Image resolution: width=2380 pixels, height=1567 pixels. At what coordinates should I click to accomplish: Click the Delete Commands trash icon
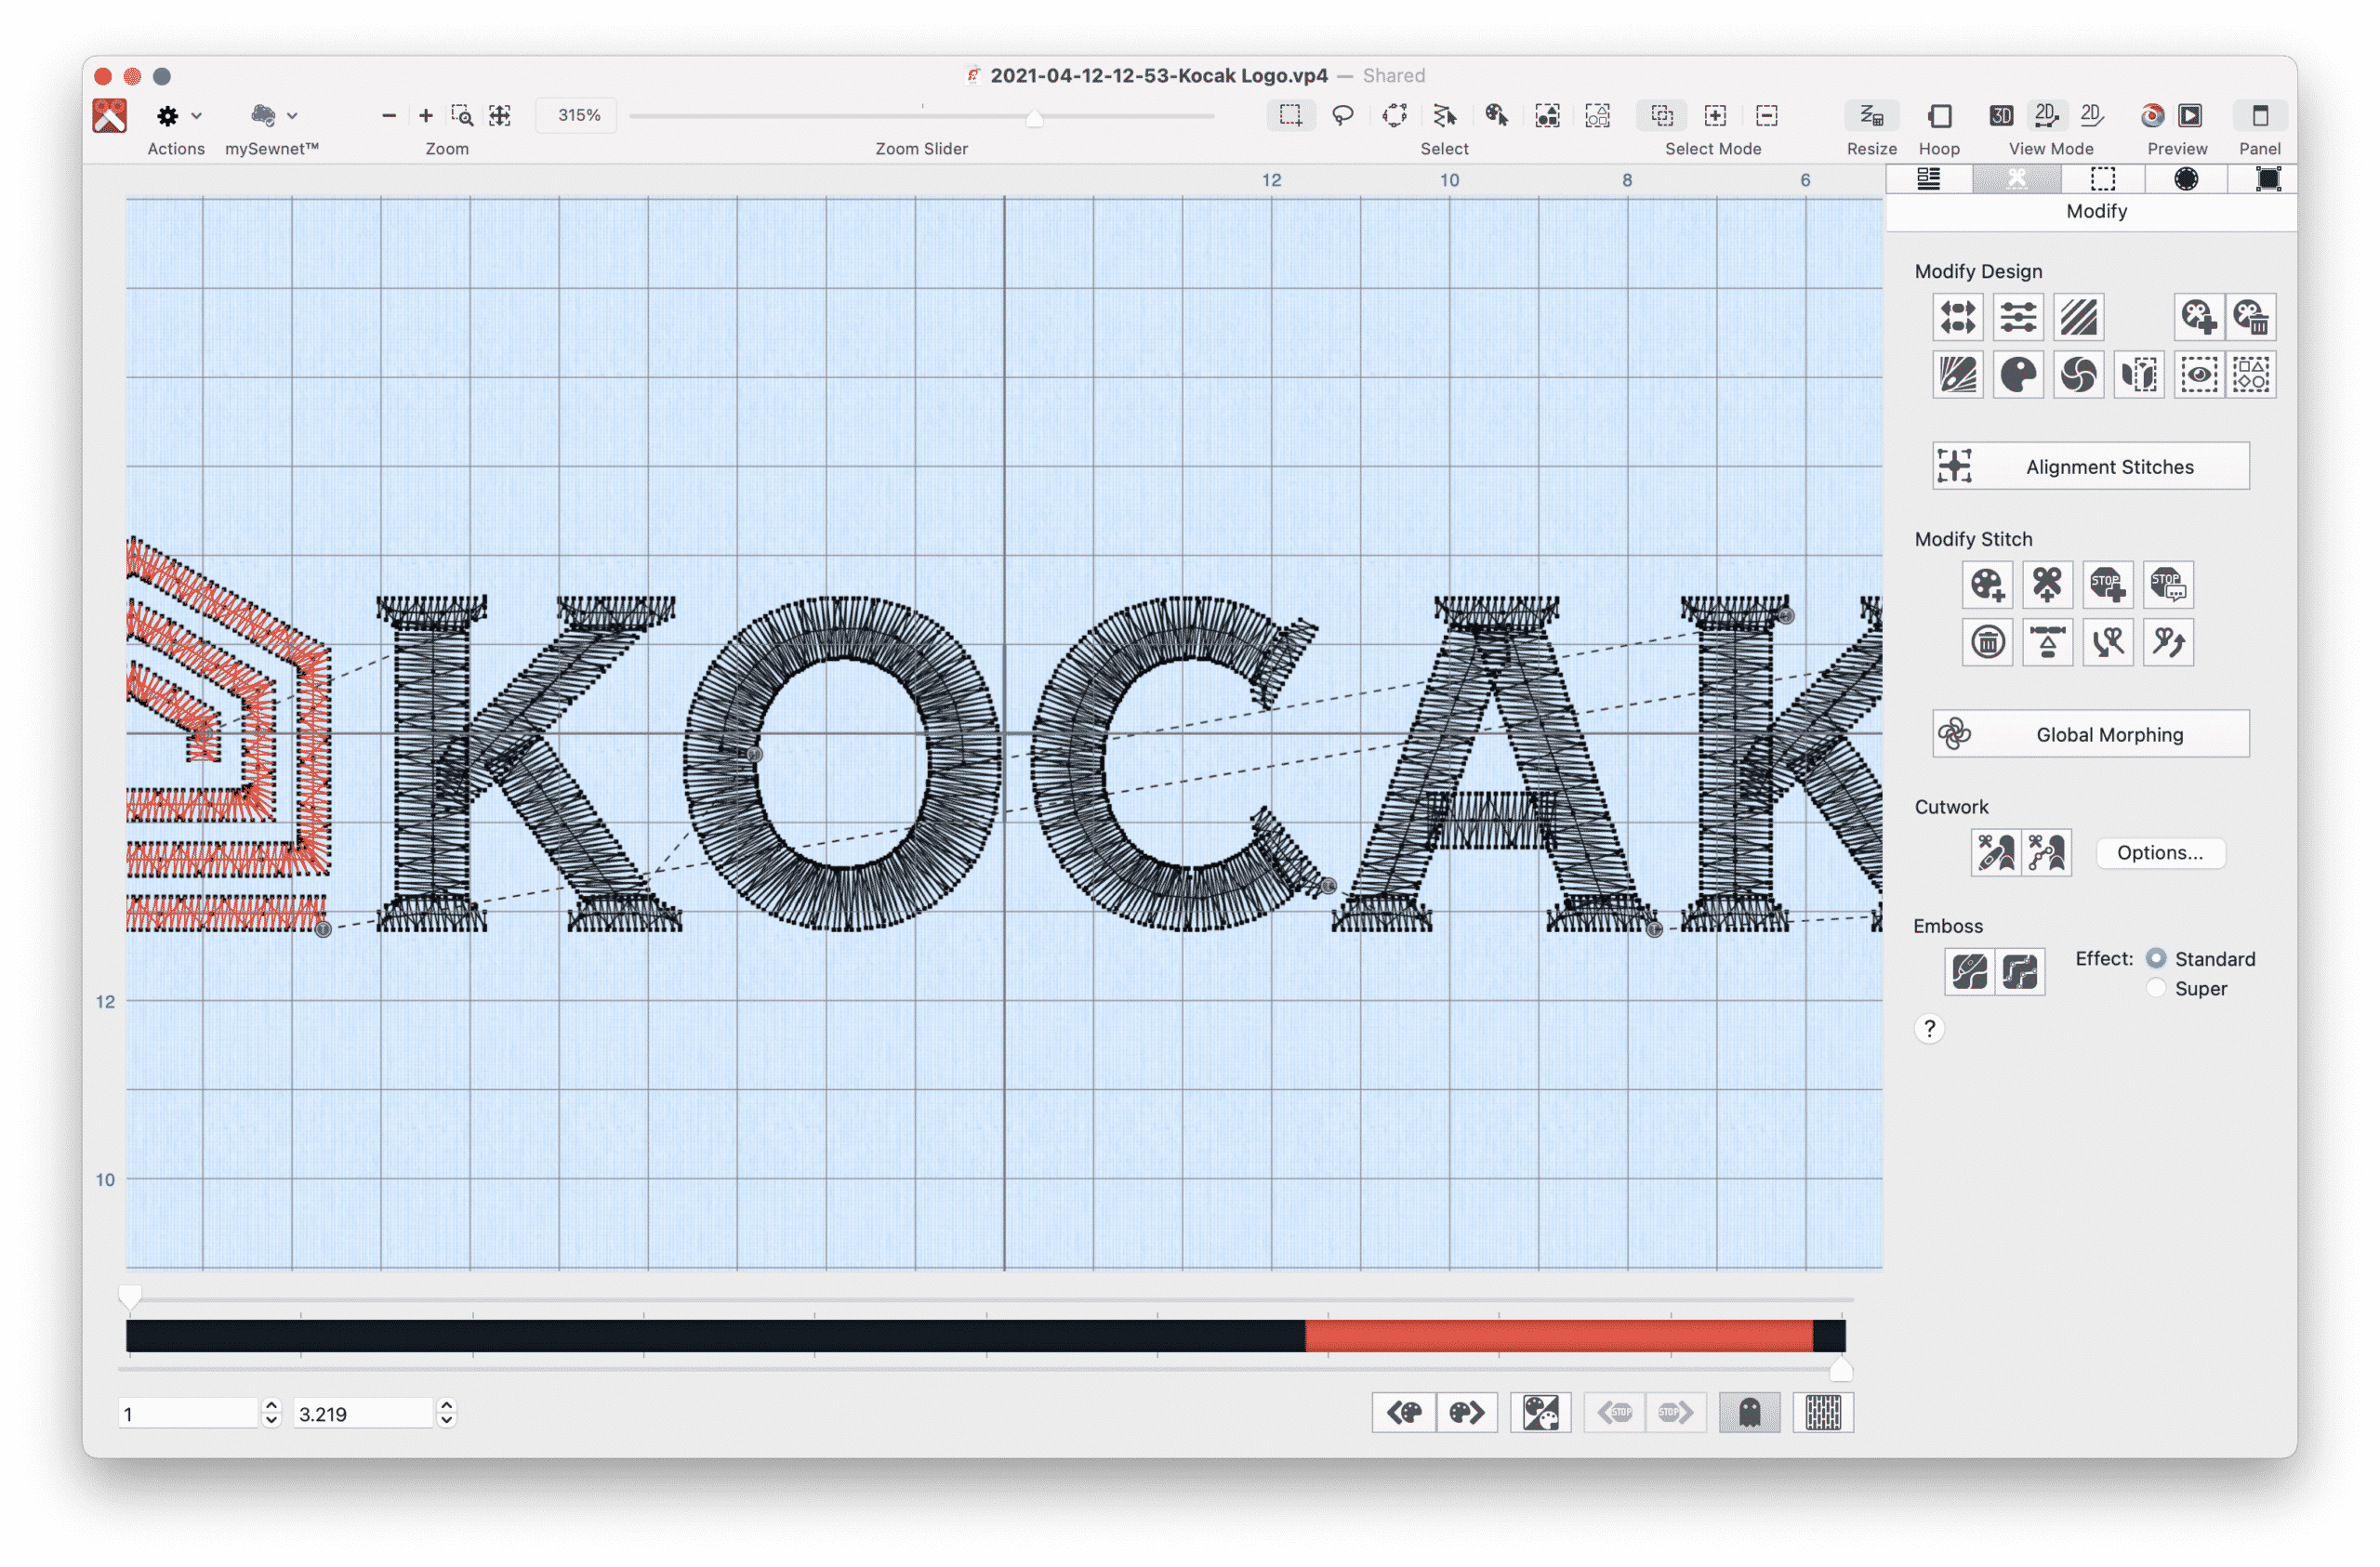(x=1987, y=642)
